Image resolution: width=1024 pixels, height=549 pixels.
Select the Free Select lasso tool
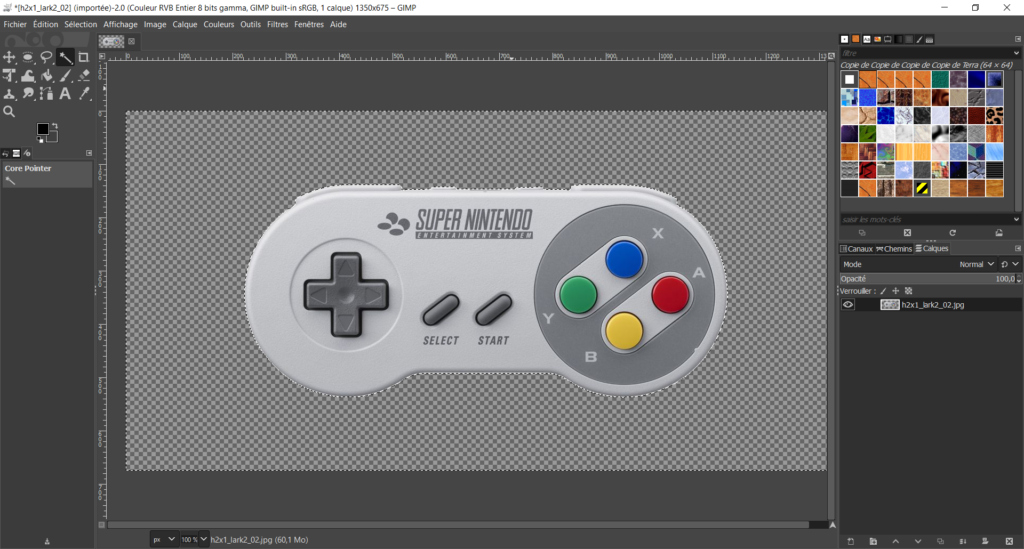tap(46, 57)
